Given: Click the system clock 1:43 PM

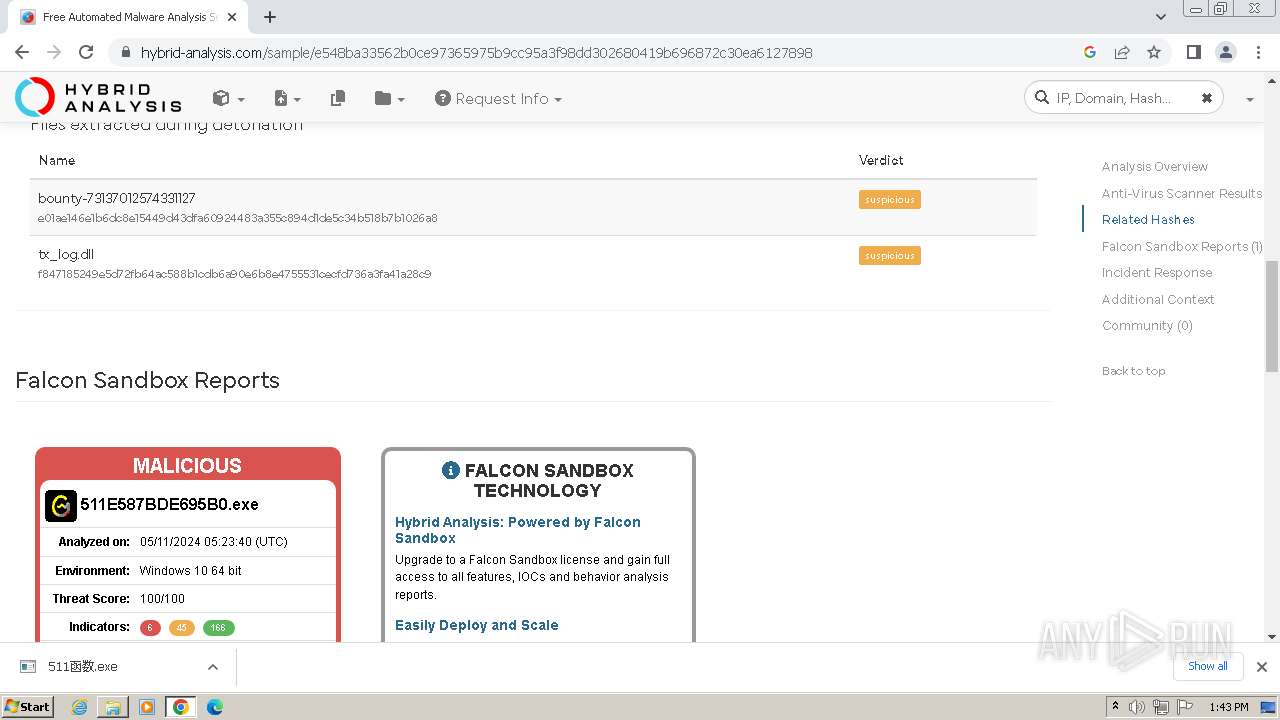Looking at the screenshot, I should tap(1228, 707).
